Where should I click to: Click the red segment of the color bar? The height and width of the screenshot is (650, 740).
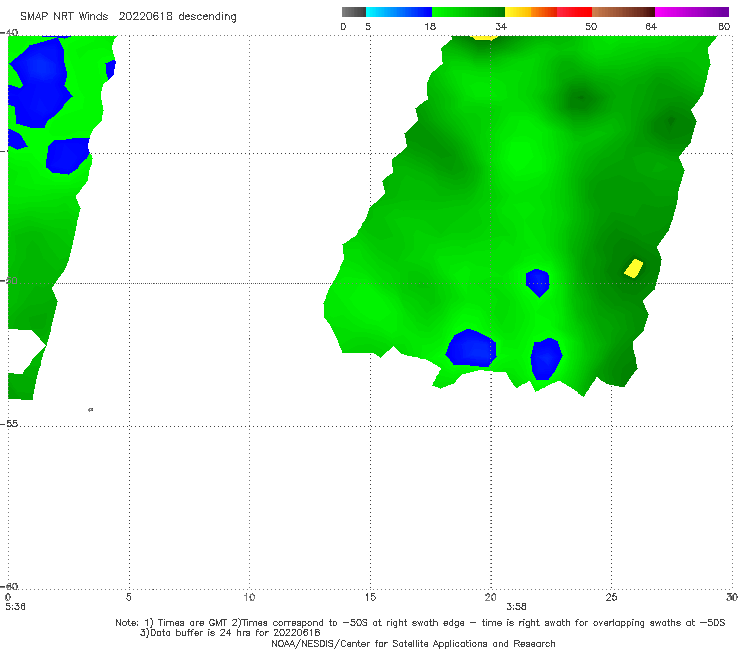pyautogui.click(x=574, y=12)
